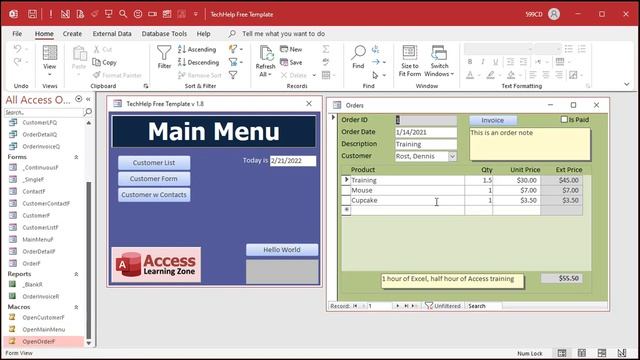Toggle the Italic formatting button
Viewport: 640px width, 360px height.
coord(482,62)
